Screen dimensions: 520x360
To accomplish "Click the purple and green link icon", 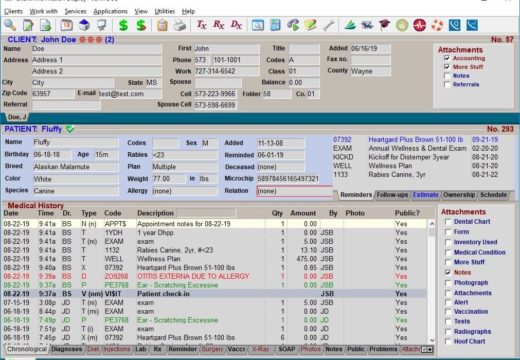I will coord(293,25).
